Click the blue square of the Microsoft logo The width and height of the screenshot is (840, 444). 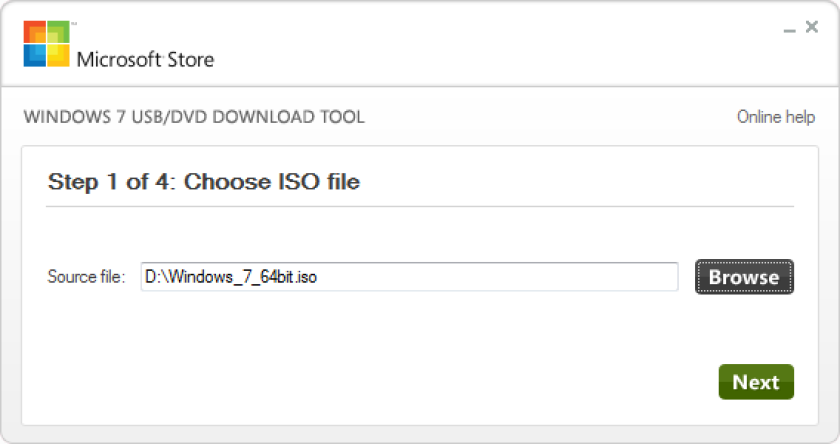pos(35,55)
